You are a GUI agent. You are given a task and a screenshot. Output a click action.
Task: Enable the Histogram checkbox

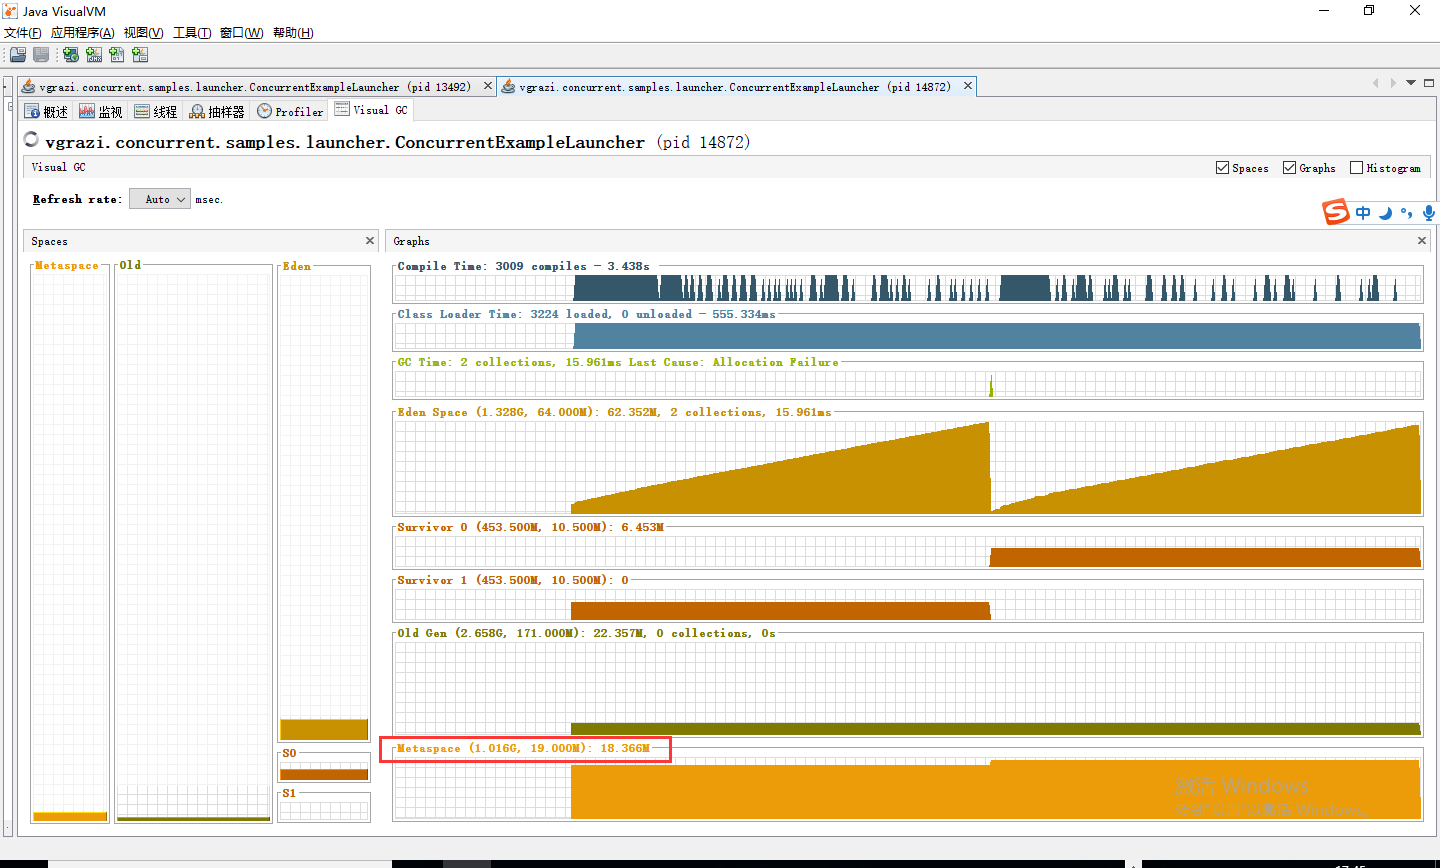point(1356,168)
